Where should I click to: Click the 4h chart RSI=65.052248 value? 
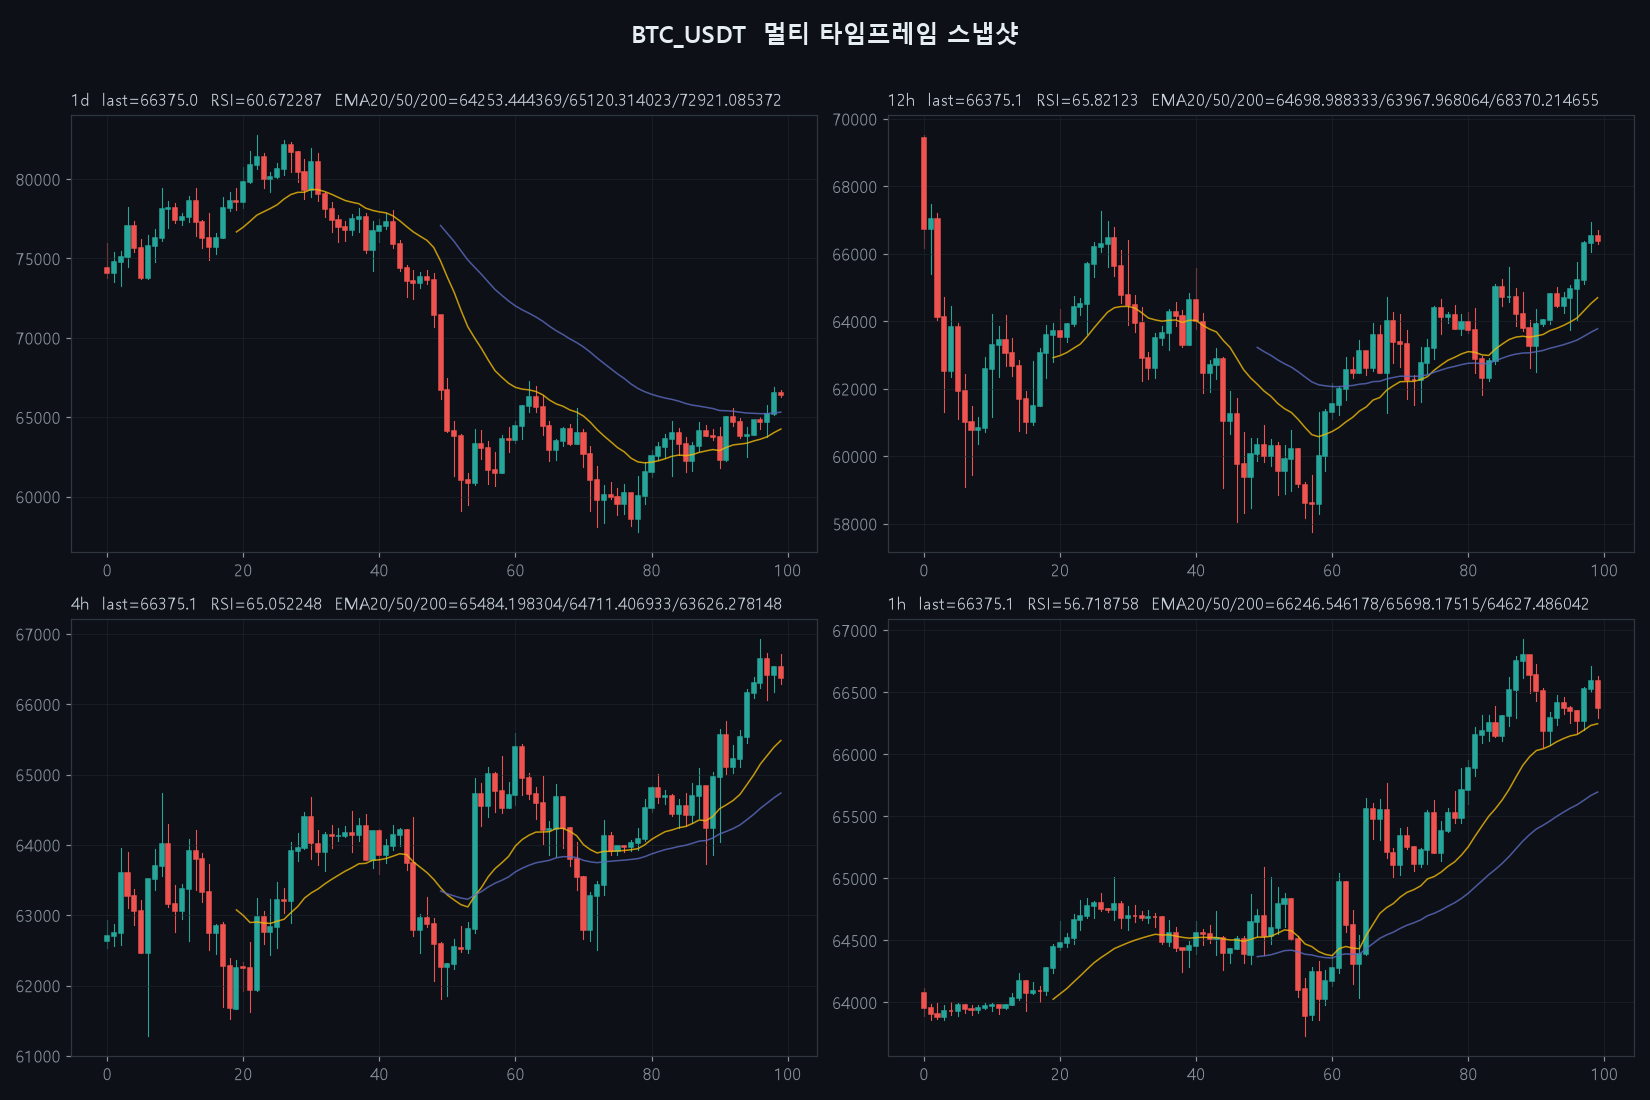[266, 604]
